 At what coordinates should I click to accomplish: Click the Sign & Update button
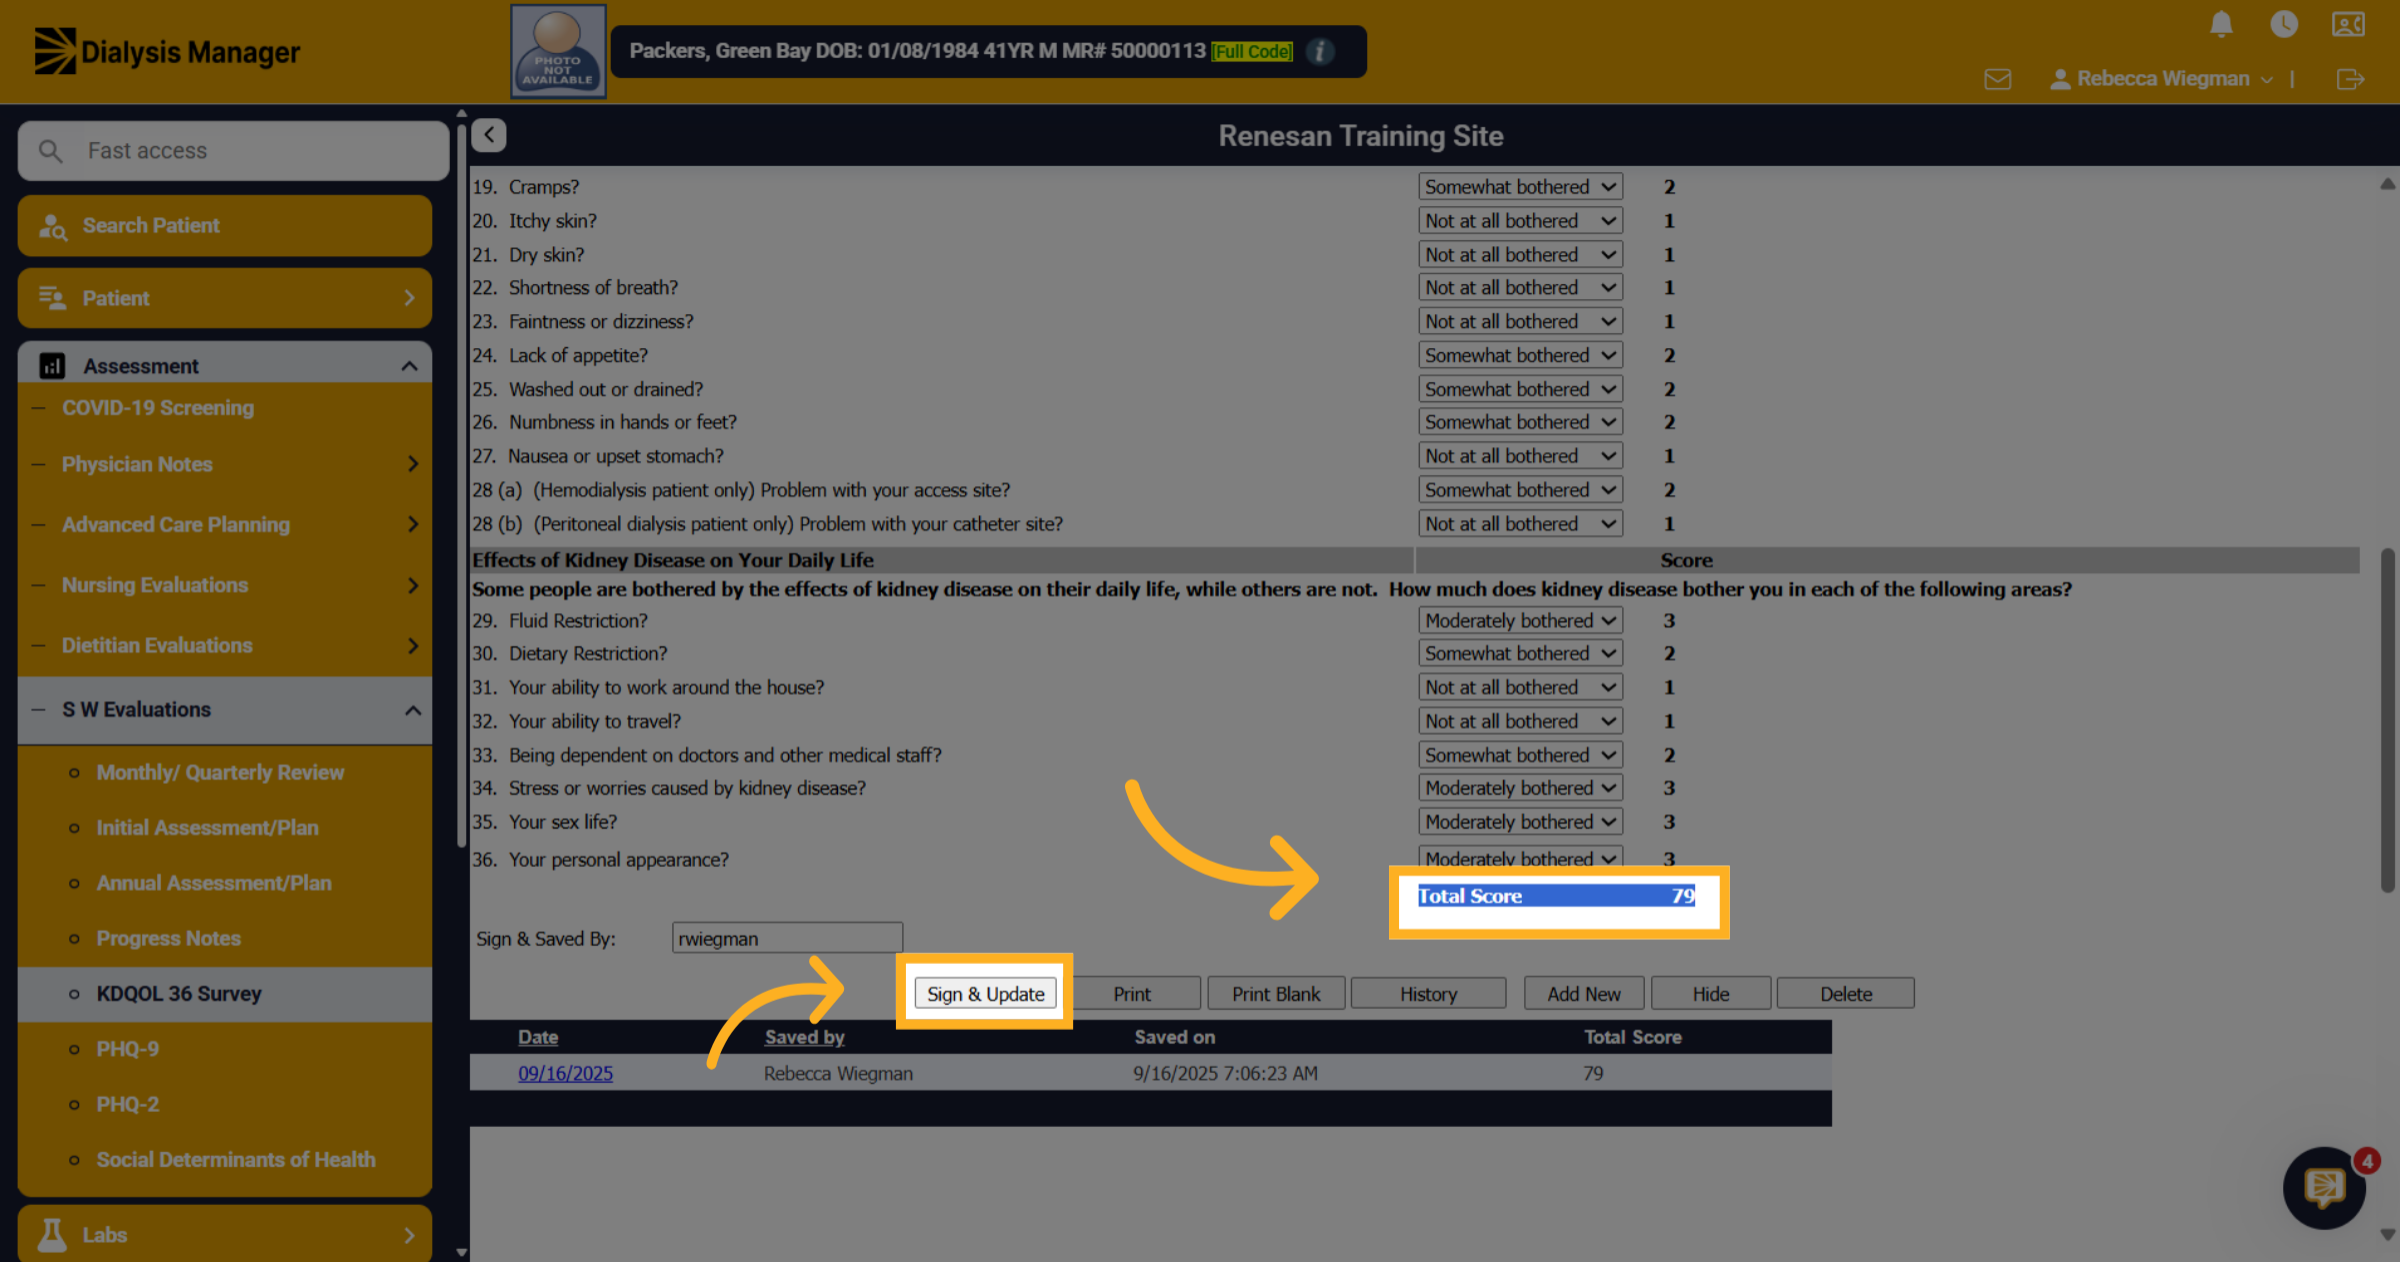point(985,994)
